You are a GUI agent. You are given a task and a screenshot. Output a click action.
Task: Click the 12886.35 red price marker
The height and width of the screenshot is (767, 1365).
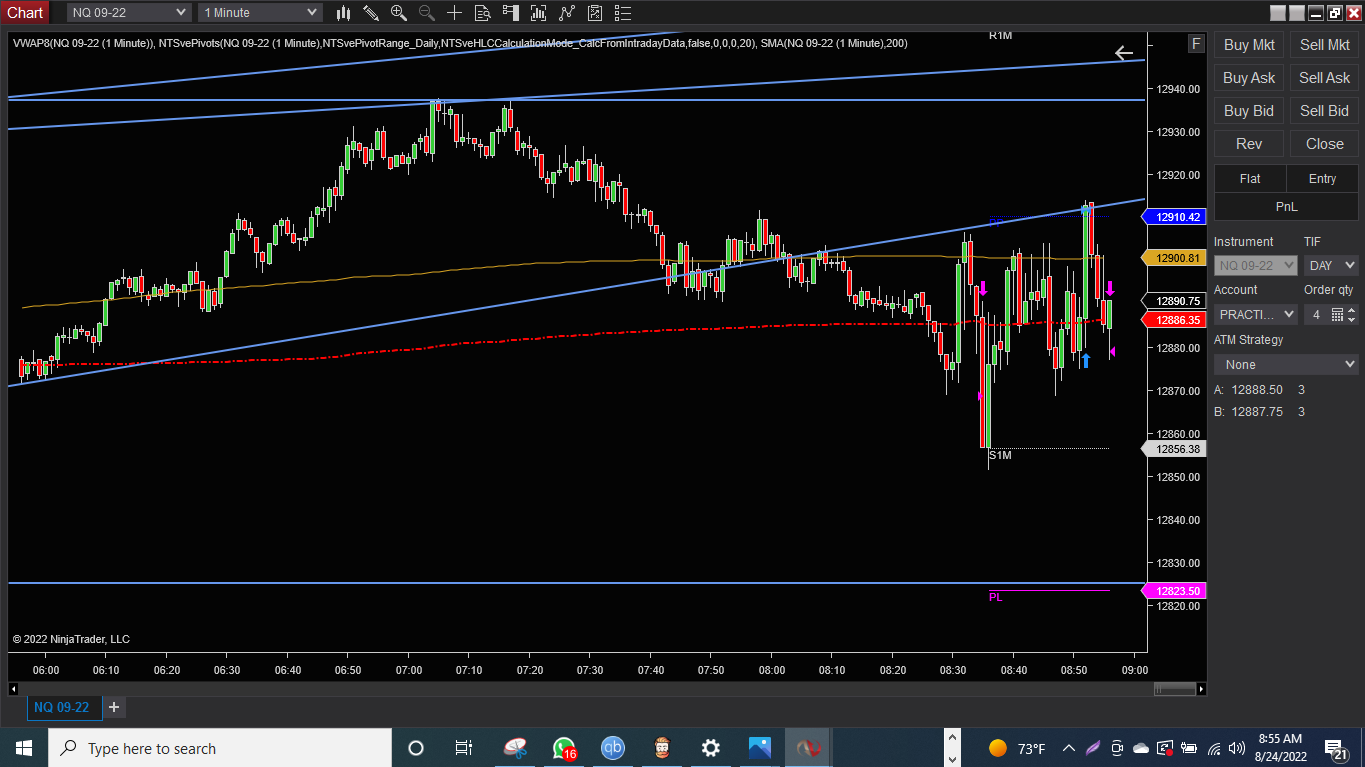coord(1176,320)
